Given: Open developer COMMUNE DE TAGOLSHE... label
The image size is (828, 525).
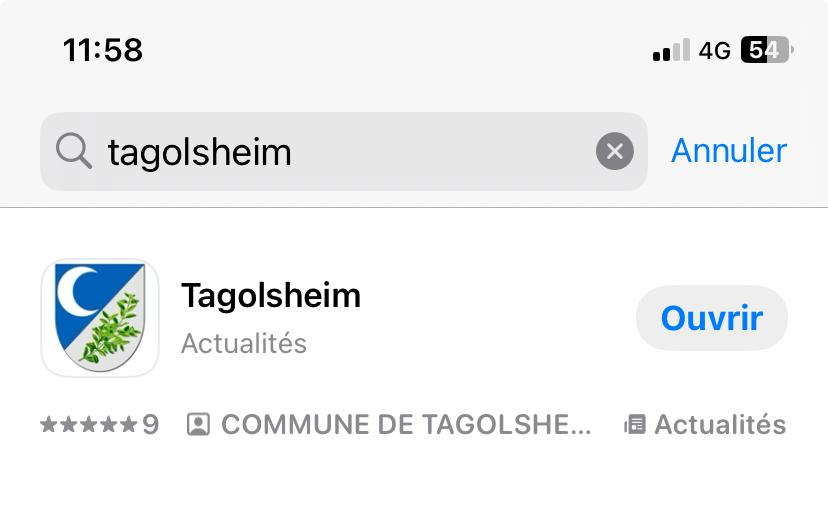Looking at the screenshot, I should 406,425.
